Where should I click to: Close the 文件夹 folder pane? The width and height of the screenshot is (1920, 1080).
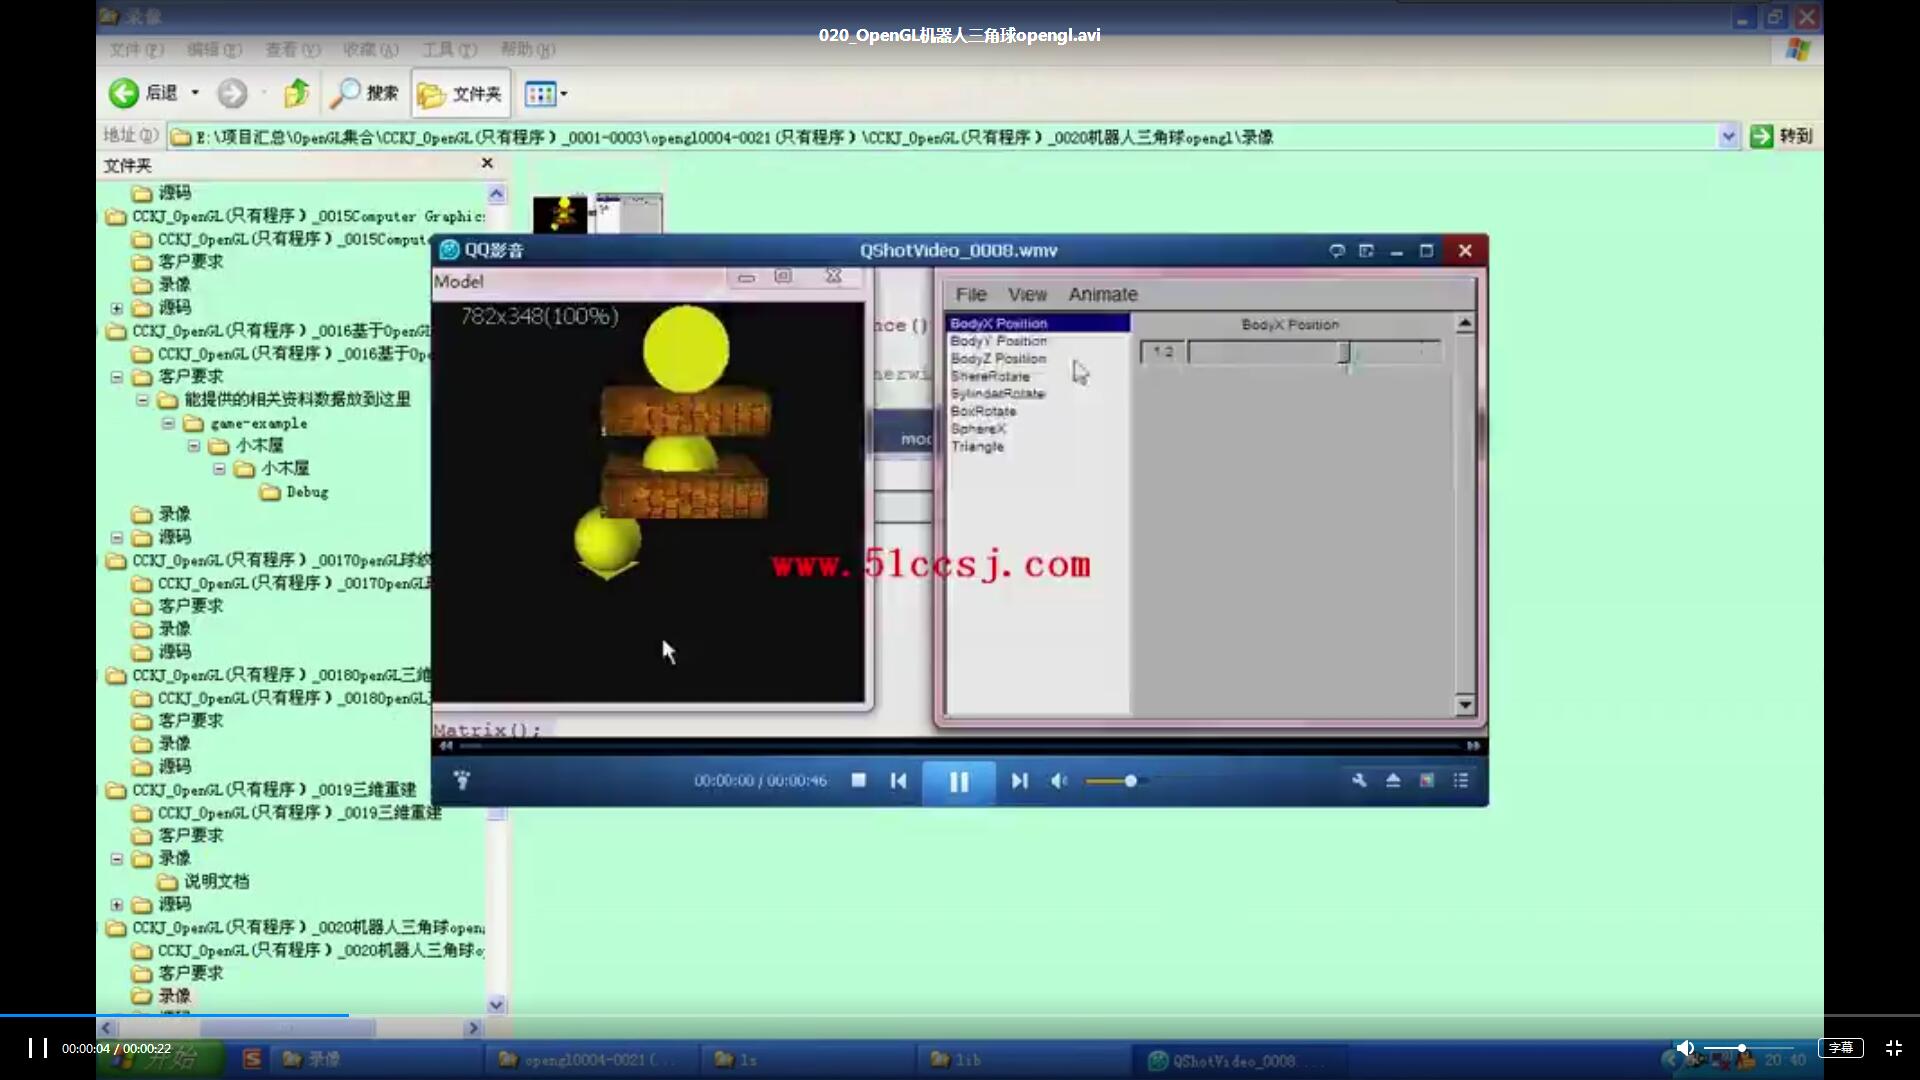487,163
